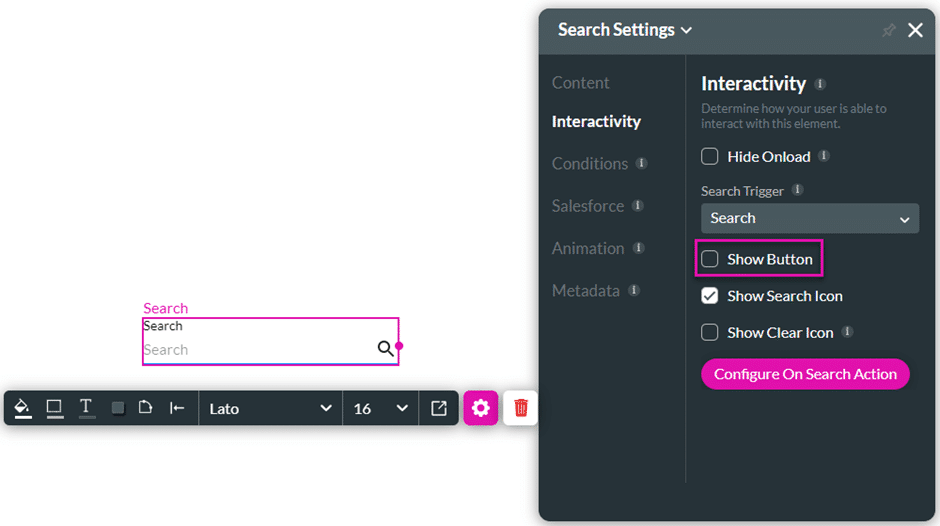940x526 pixels.
Task: Open the Conditions tab
Action: 590,164
